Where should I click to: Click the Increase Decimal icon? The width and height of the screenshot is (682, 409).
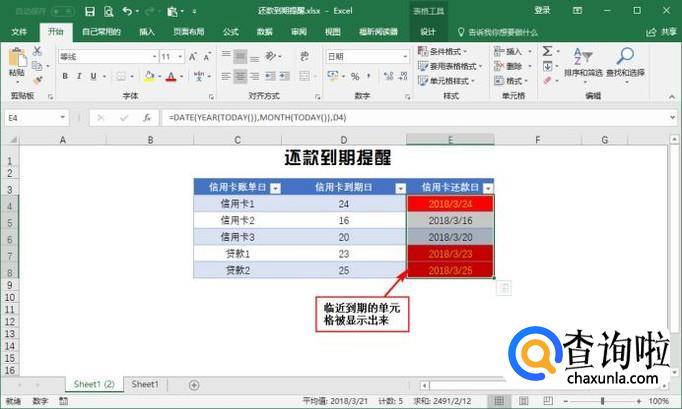coord(388,77)
